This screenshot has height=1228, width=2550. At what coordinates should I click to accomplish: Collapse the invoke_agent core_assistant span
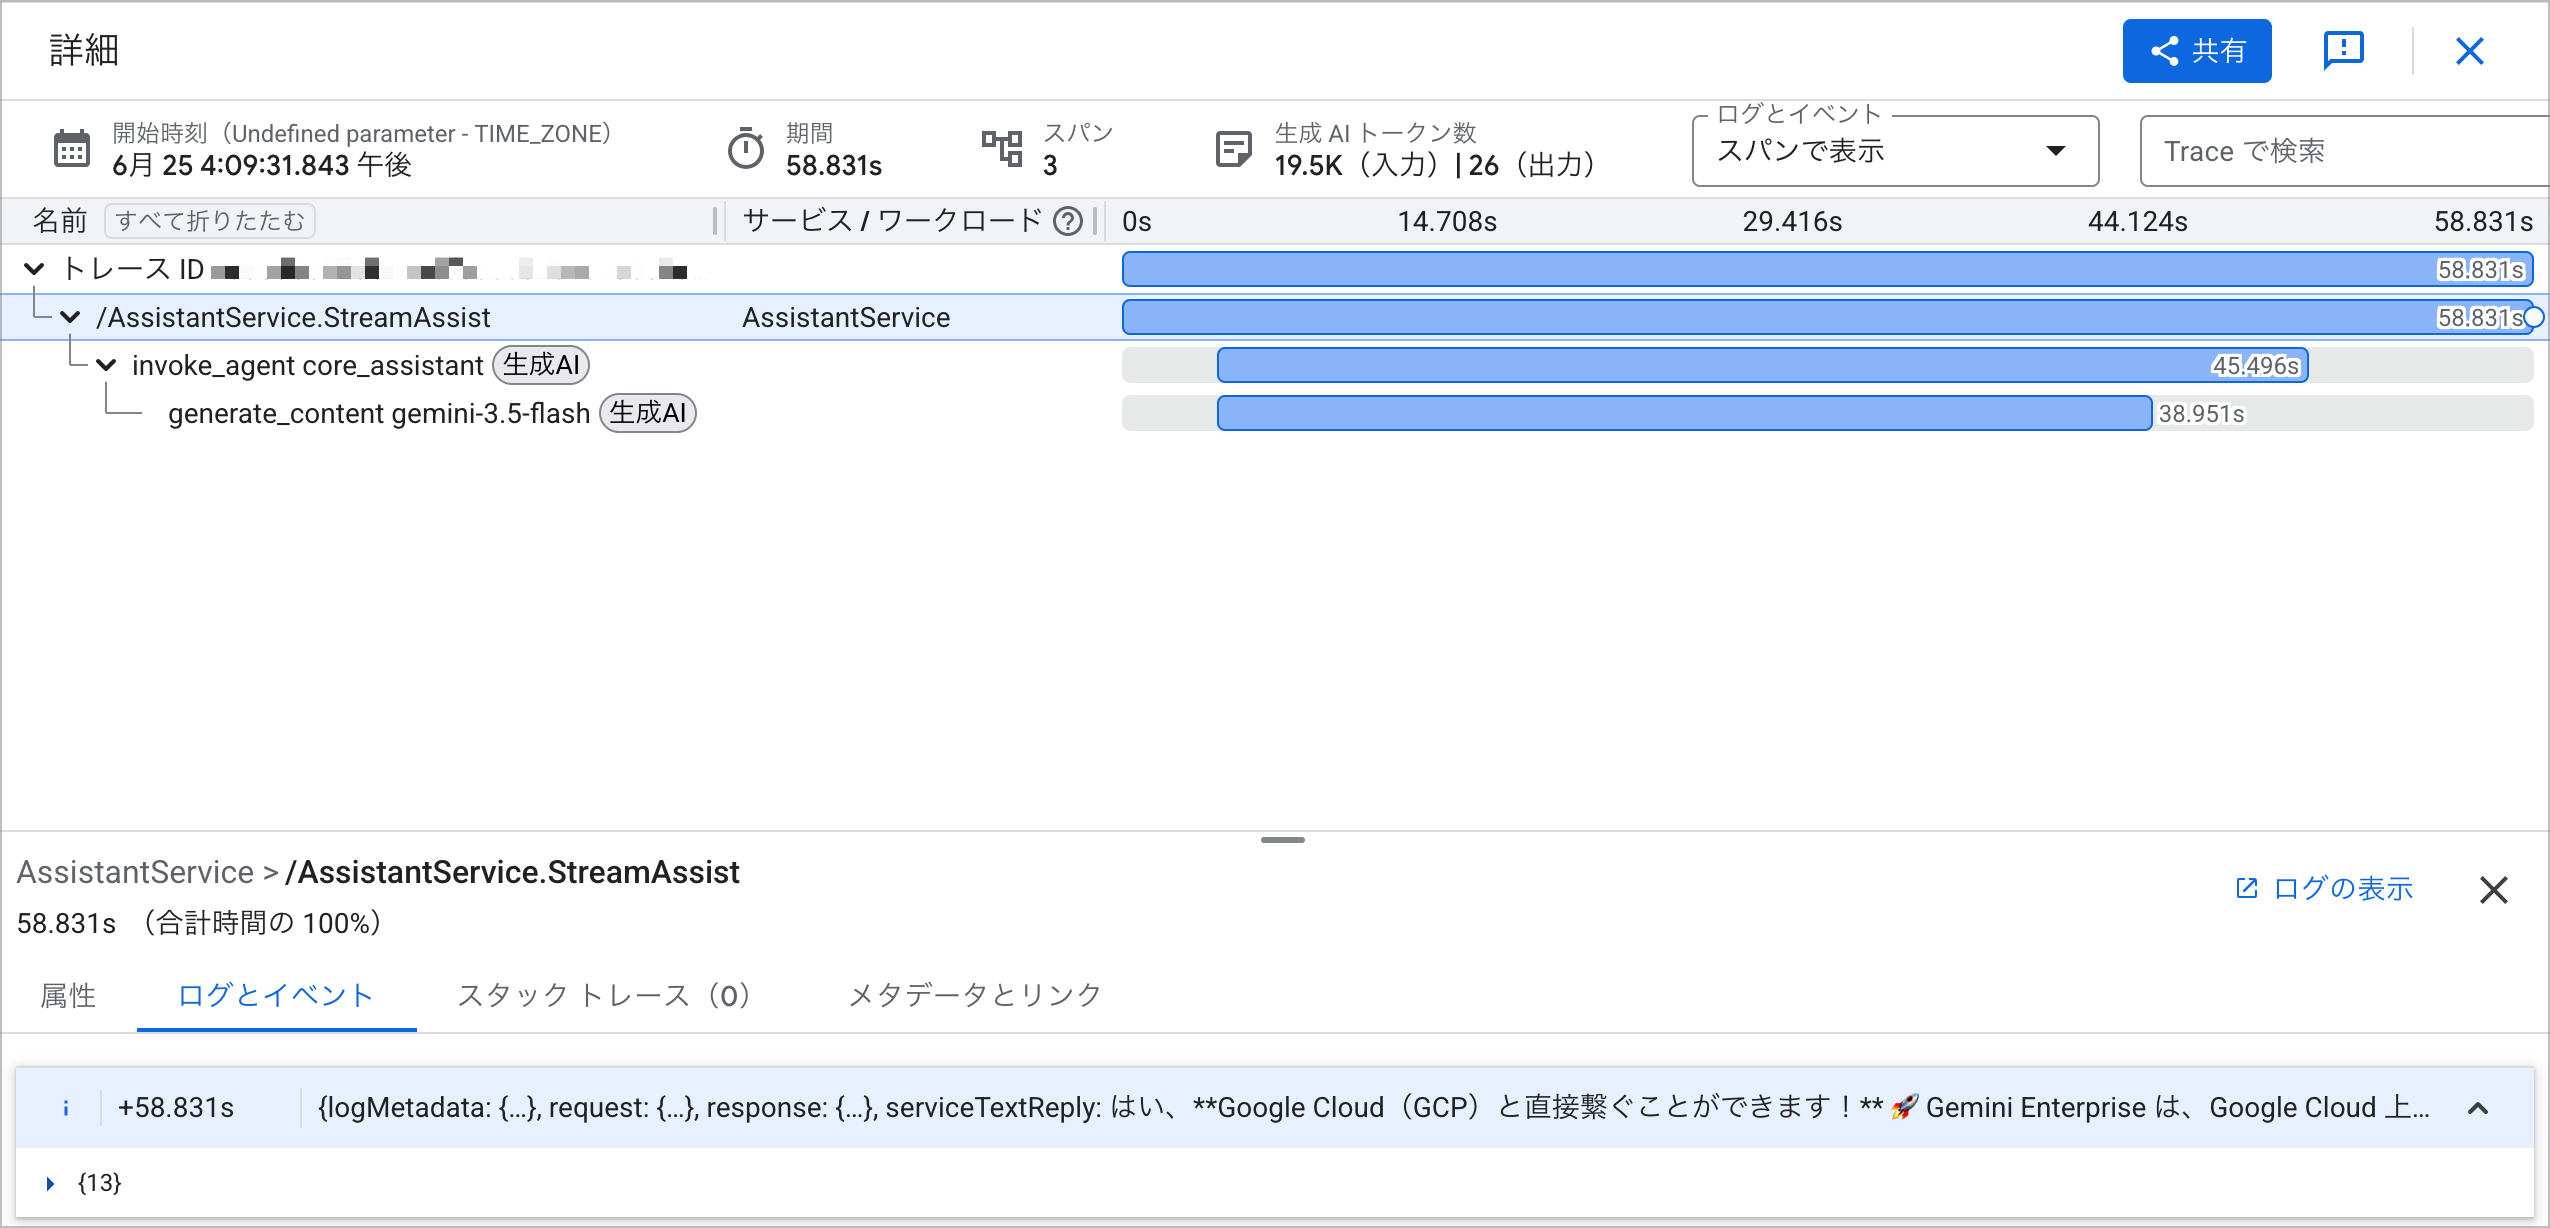[x=106, y=365]
